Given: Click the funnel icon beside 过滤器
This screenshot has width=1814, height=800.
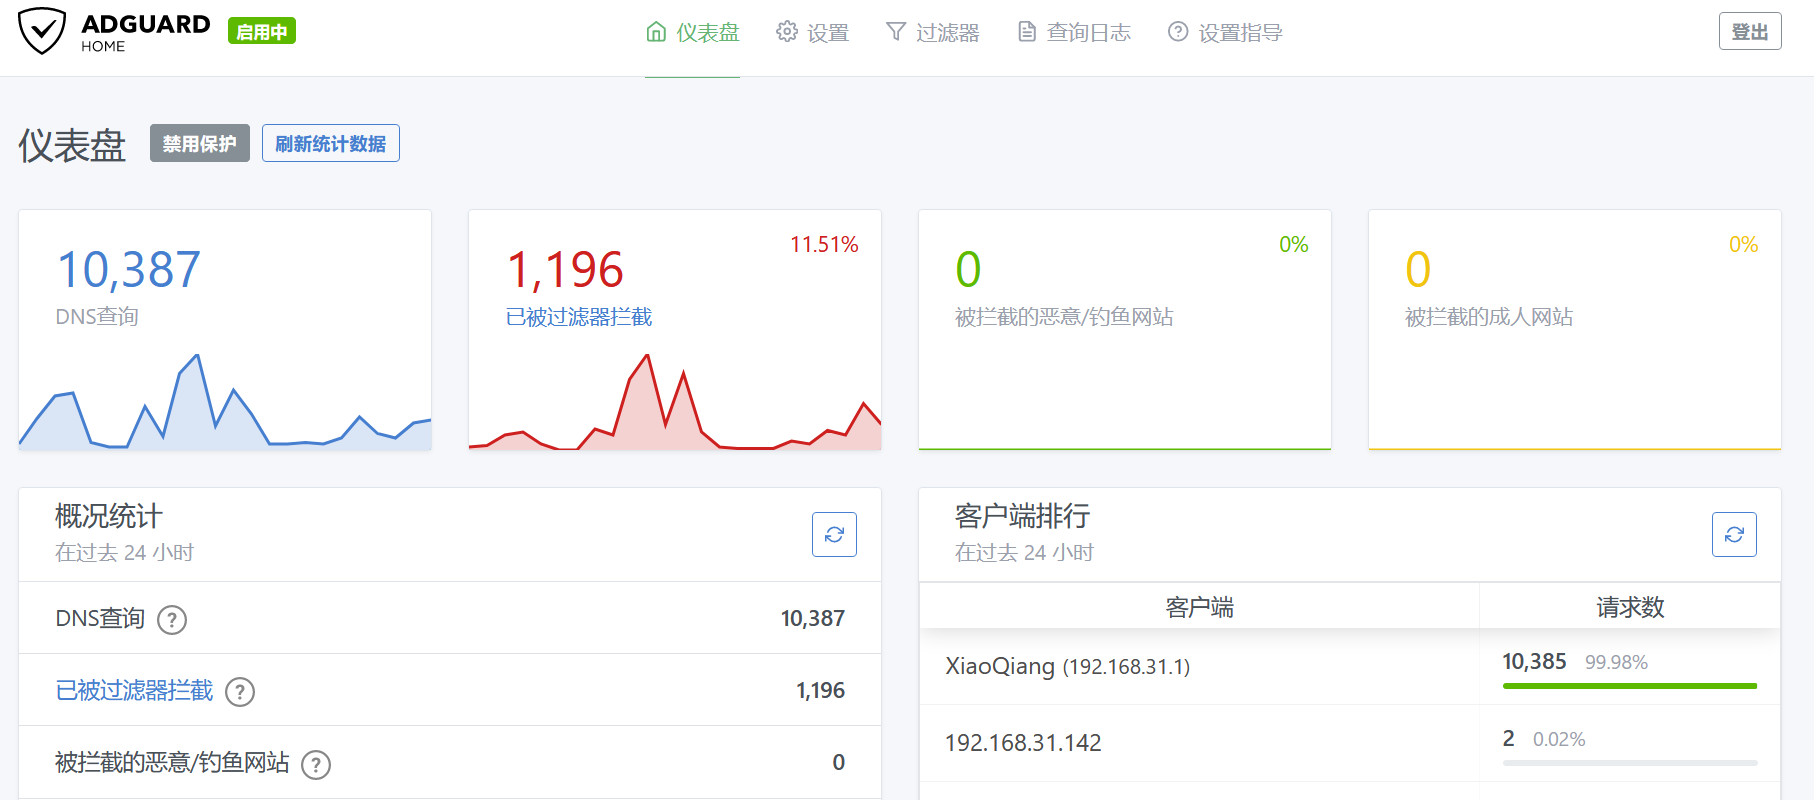Looking at the screenshot, I should pyautogui.click(x=896, y=32).
